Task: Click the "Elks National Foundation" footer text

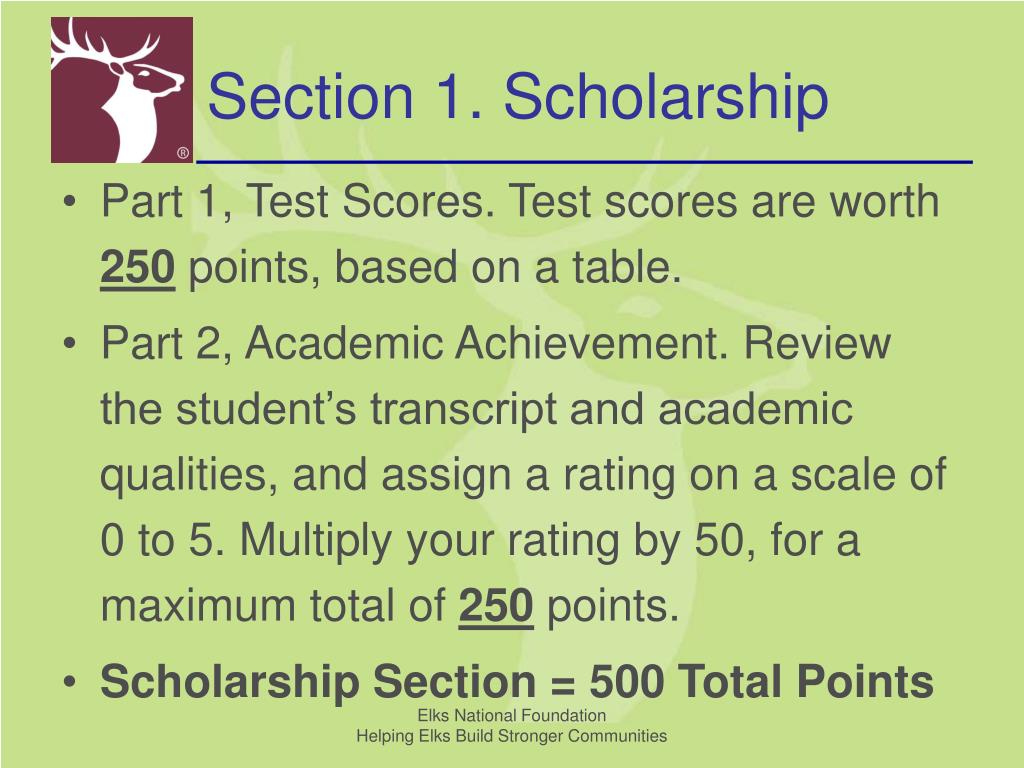Action: tap(511, 715)
